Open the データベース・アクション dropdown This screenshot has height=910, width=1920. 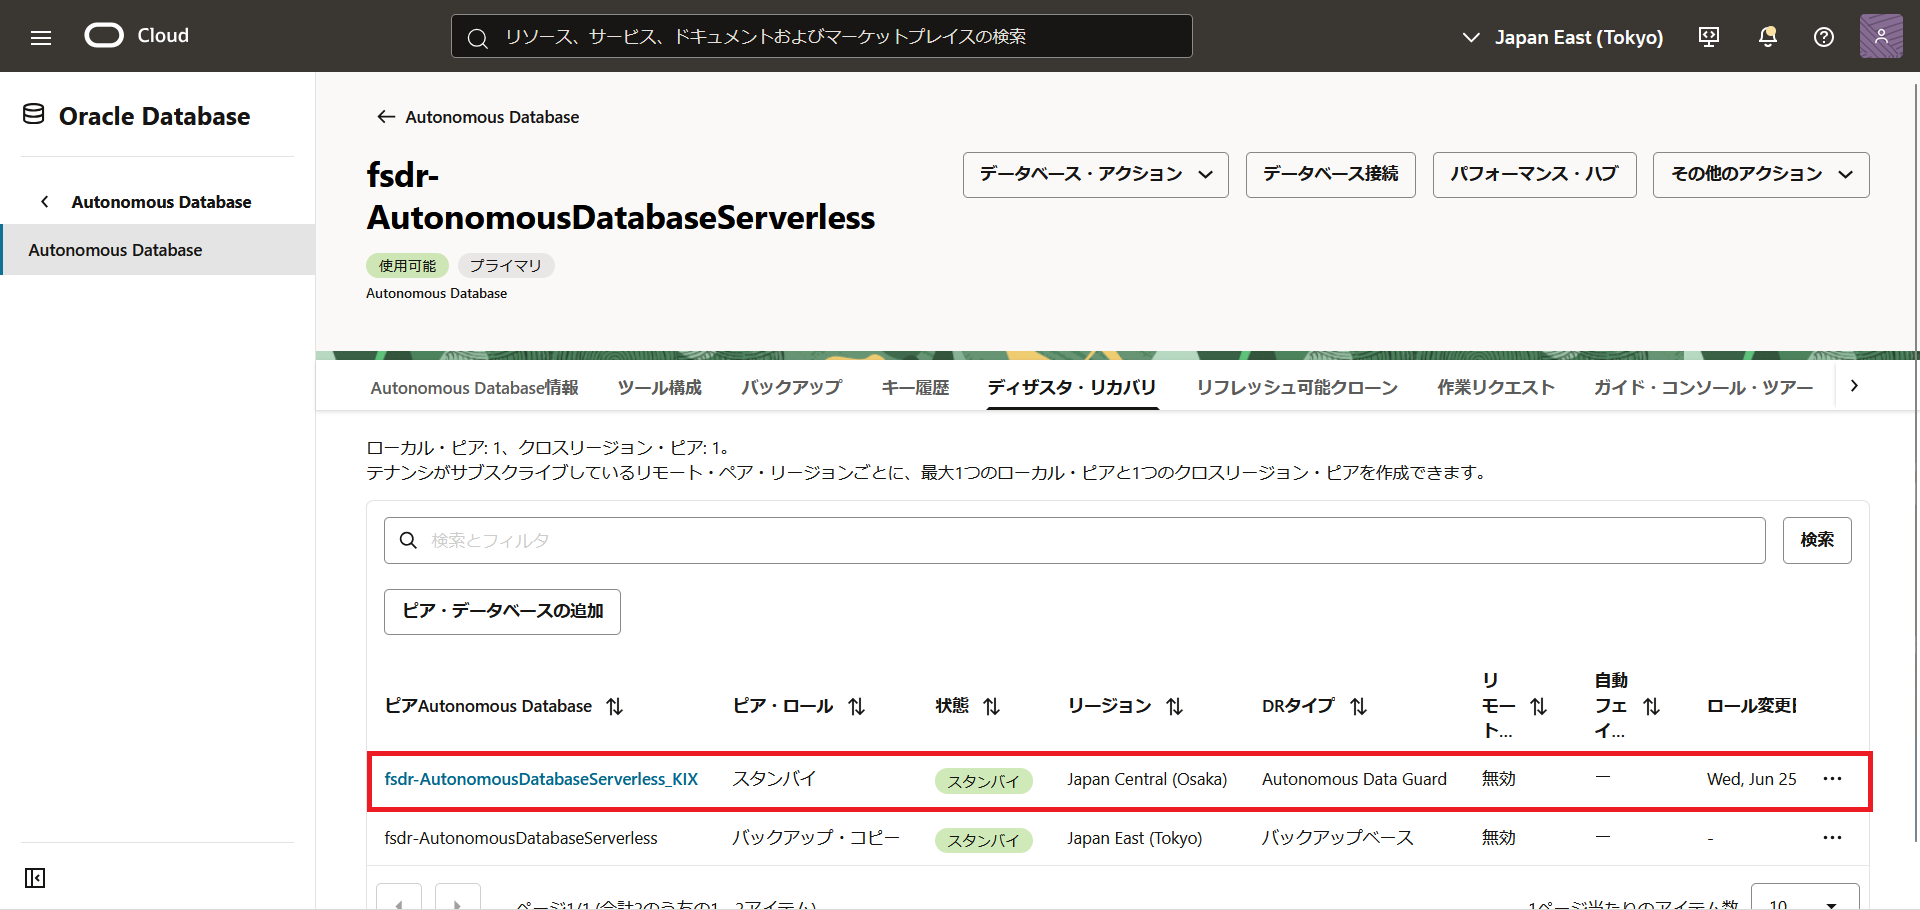point(1096,175)
